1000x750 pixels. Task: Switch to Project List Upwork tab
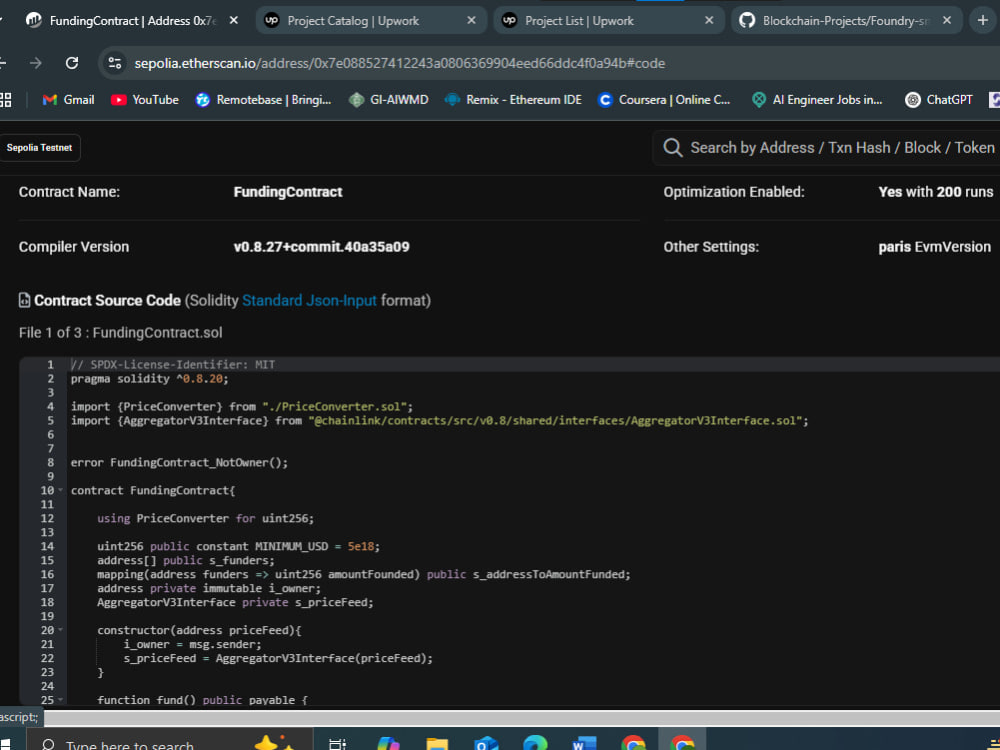coord(608,20)
